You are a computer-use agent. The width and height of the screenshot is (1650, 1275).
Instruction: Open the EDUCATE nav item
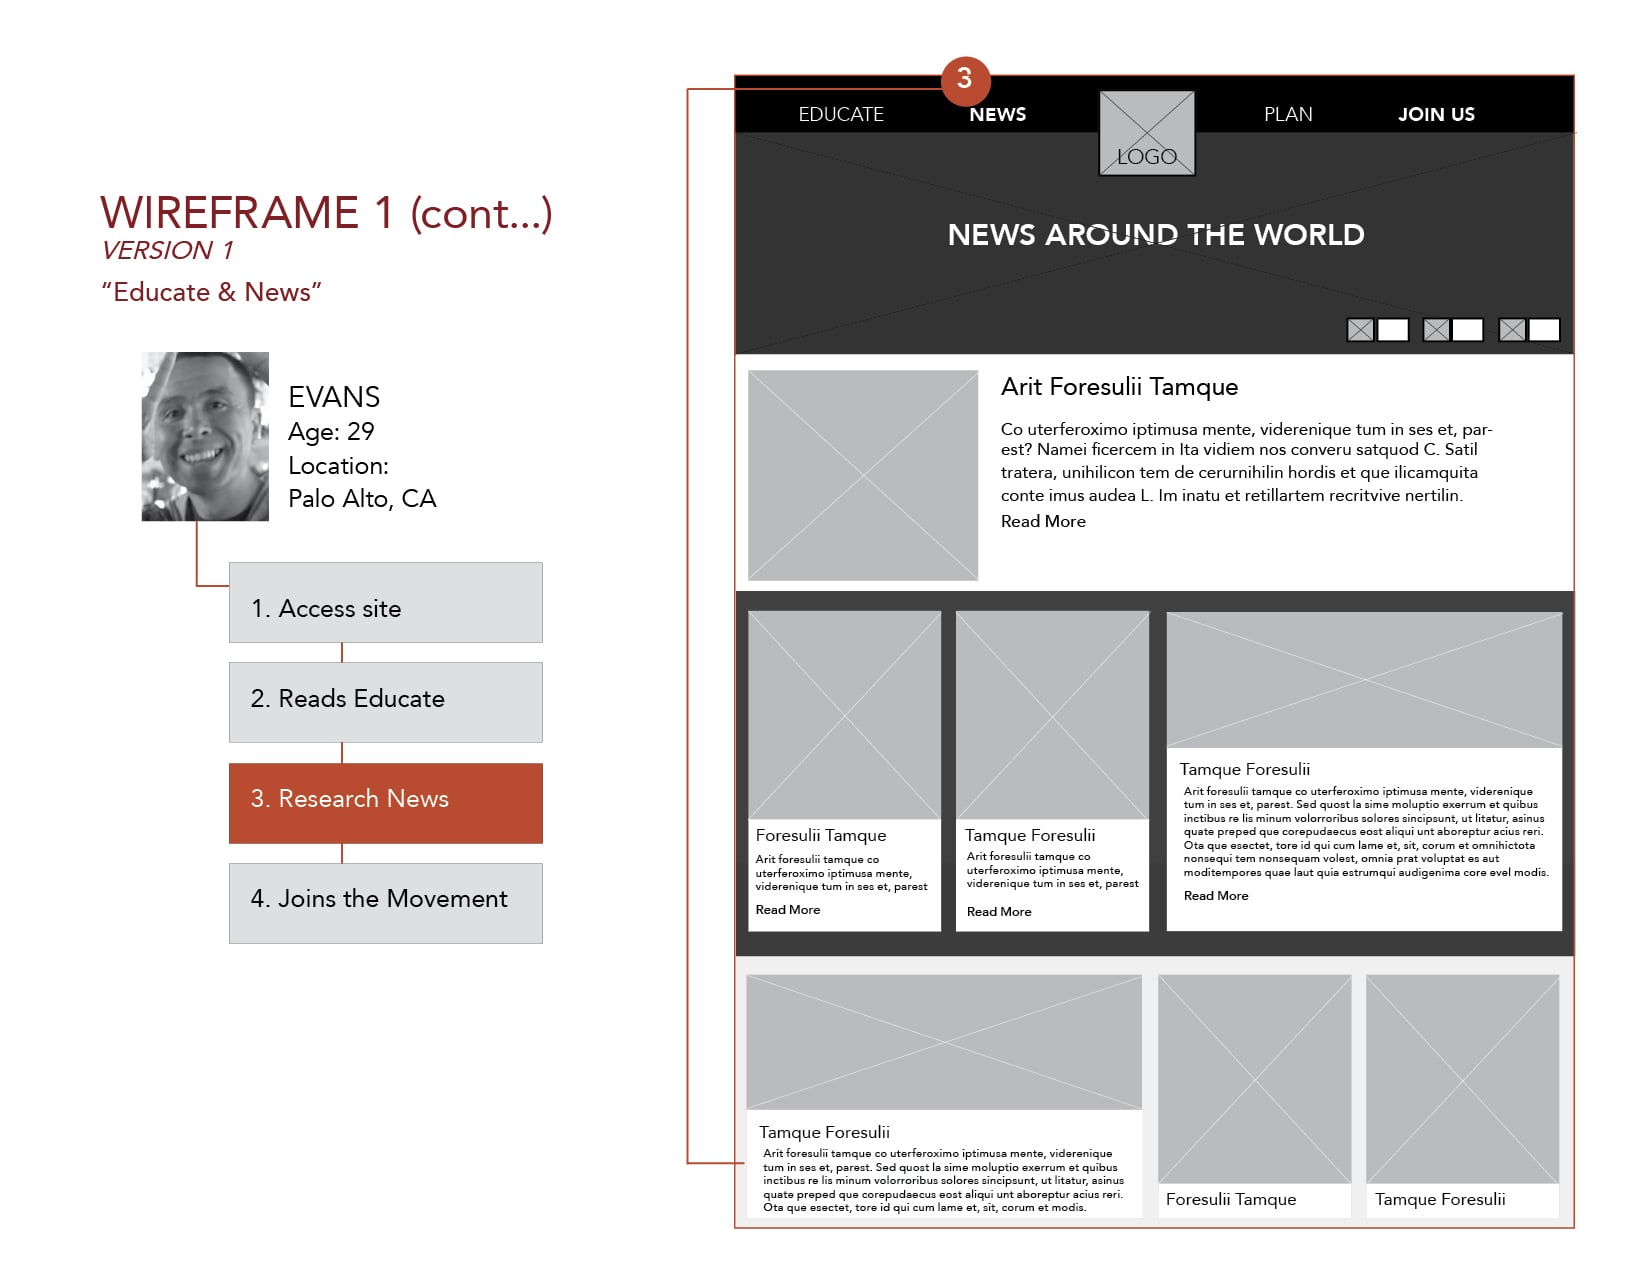[840, 115]
